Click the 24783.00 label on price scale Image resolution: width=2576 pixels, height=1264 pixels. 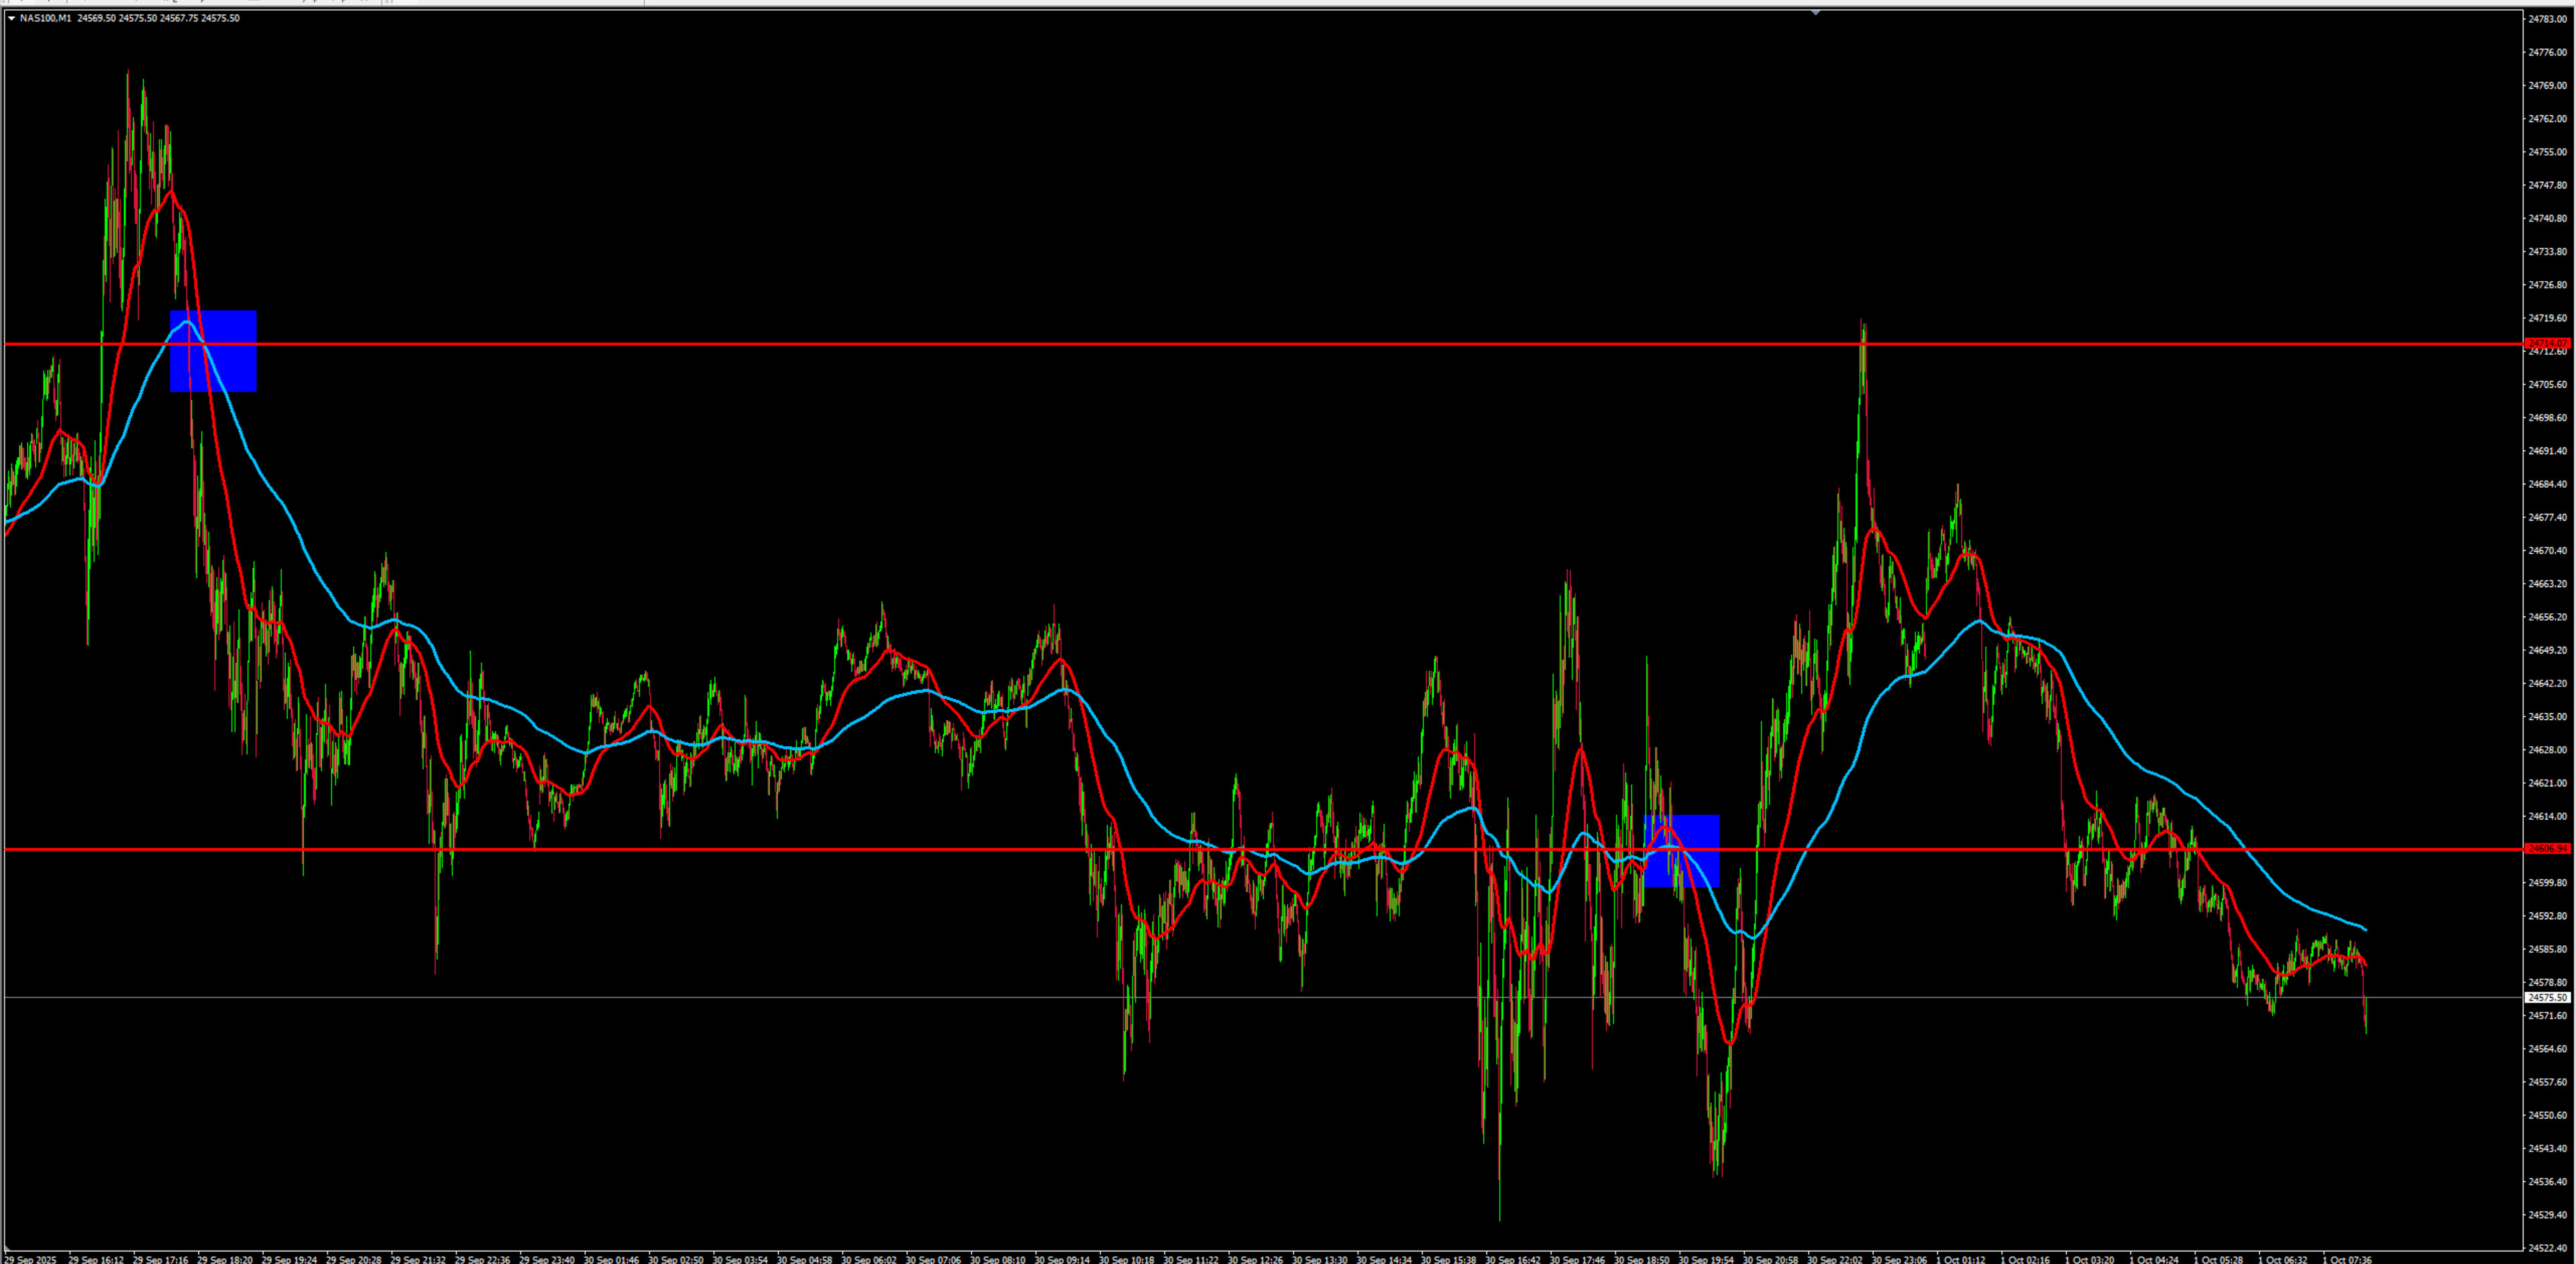pyautogui.click(x=2547, y=19)
